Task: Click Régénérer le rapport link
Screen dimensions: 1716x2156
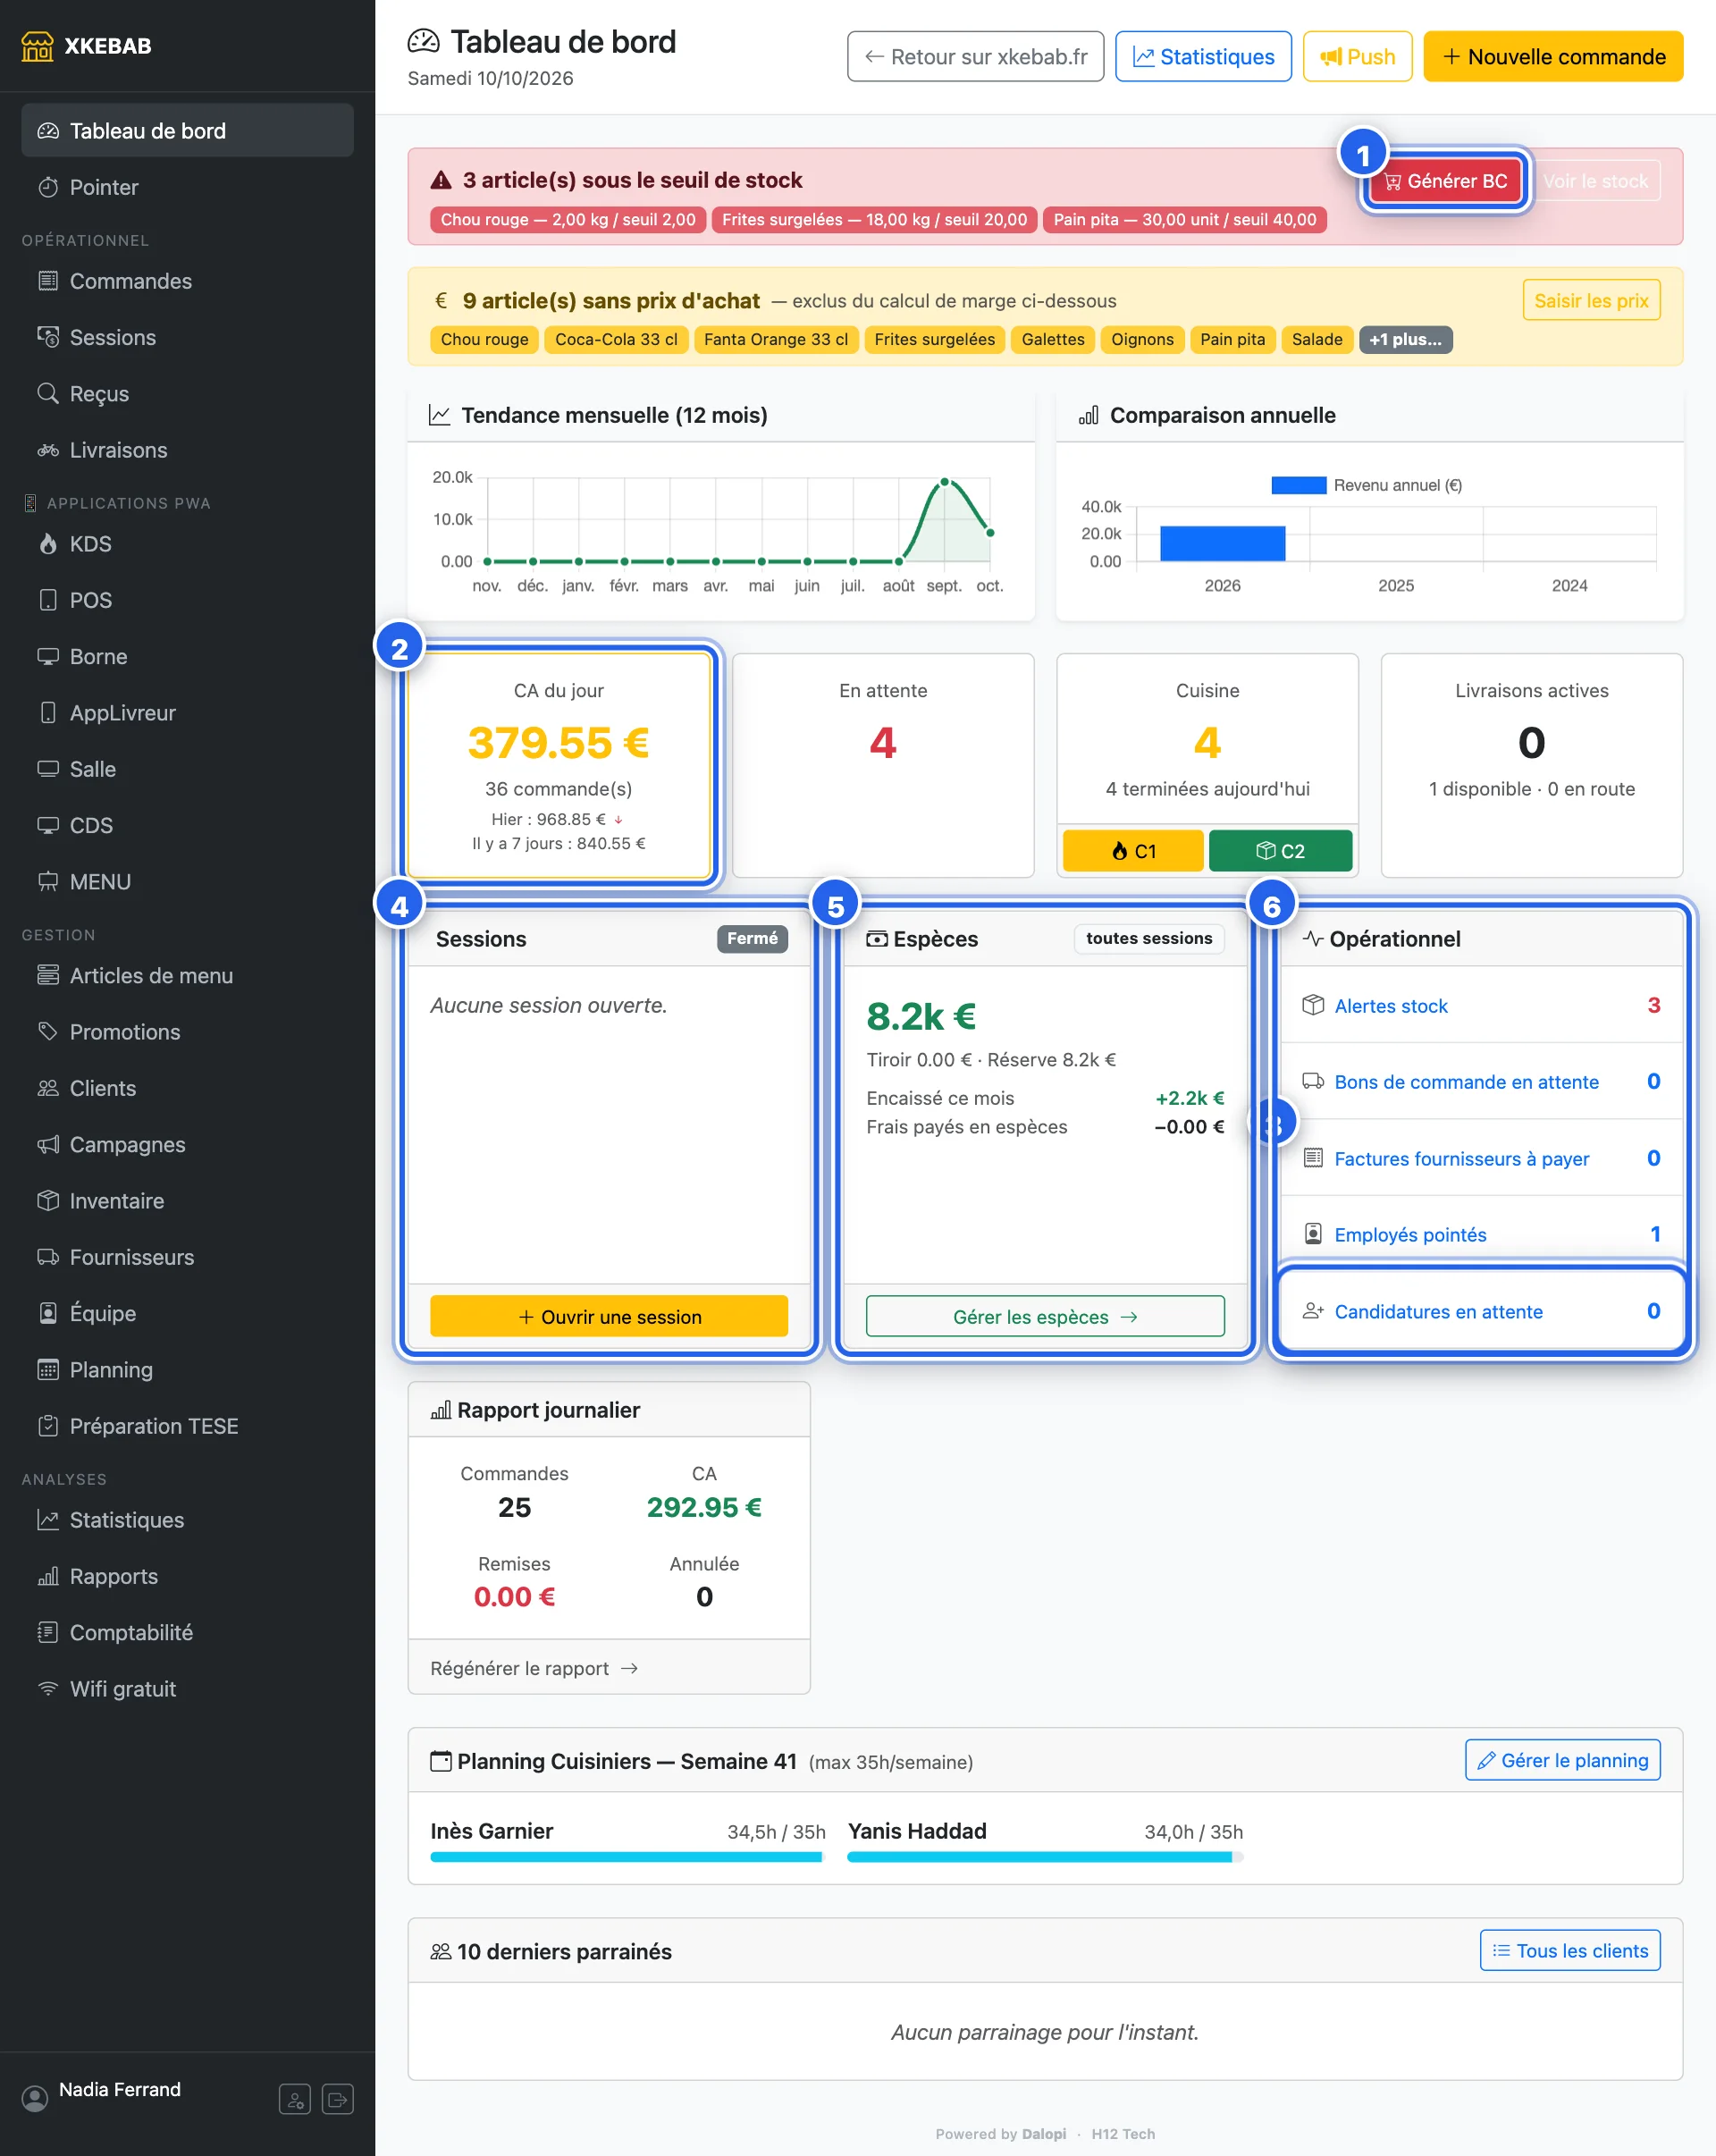Action: 534,1668
